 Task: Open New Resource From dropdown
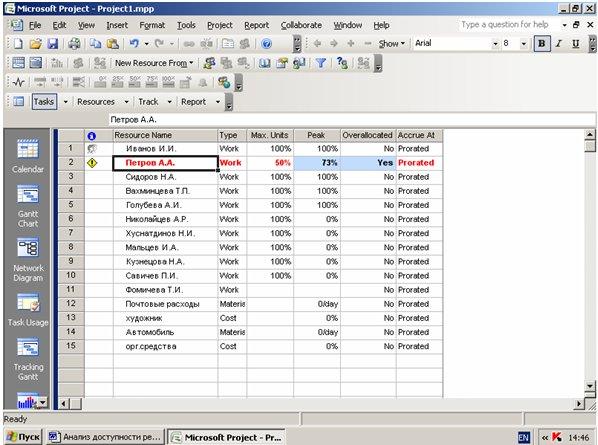point(154,63)
